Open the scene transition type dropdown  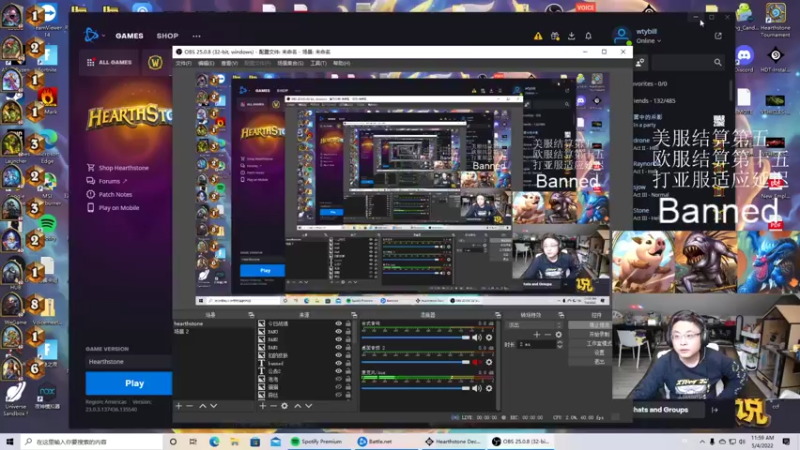click(x=535, y=325)
